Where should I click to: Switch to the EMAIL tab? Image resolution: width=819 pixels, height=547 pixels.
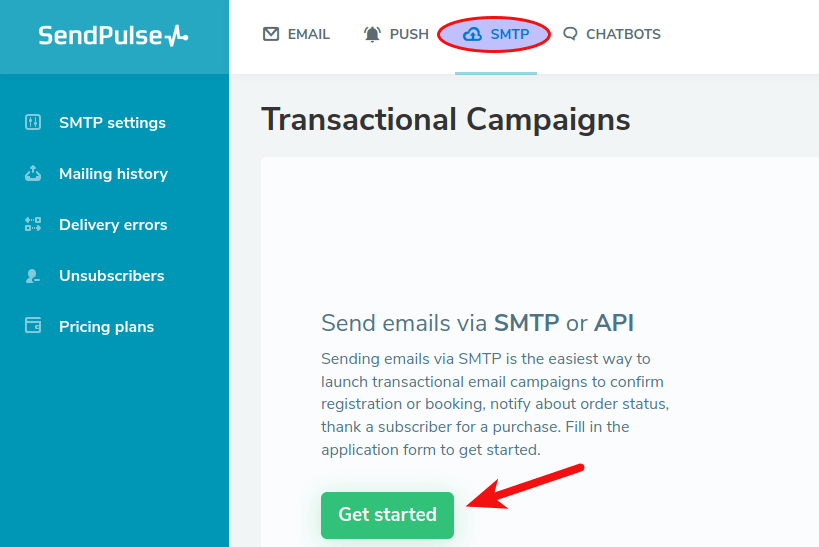click(x=308, y=34)
